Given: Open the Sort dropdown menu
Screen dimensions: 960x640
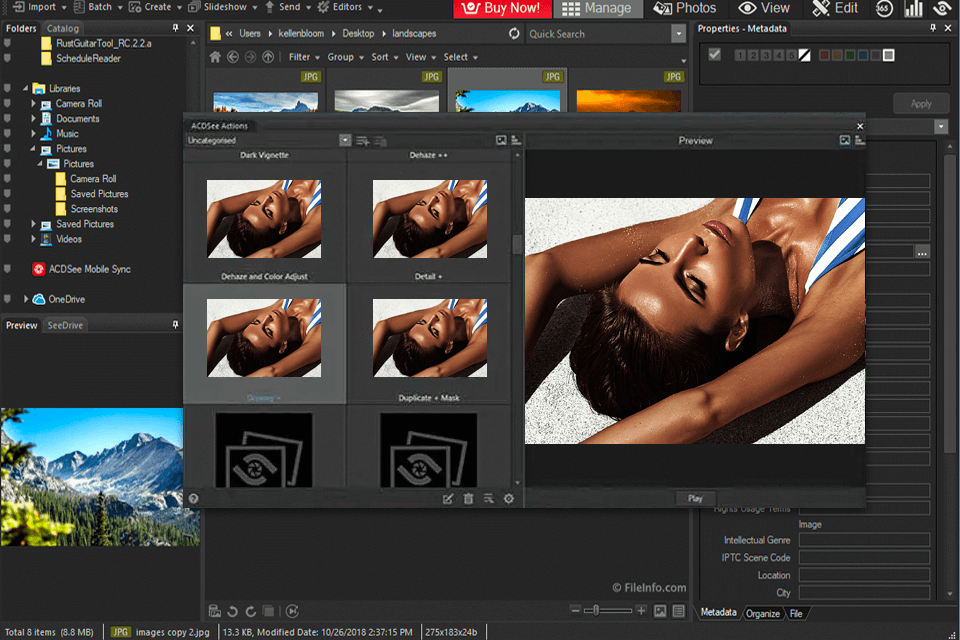Looking at the screenshot, I should pyautogui.click(x=382, y=57).
